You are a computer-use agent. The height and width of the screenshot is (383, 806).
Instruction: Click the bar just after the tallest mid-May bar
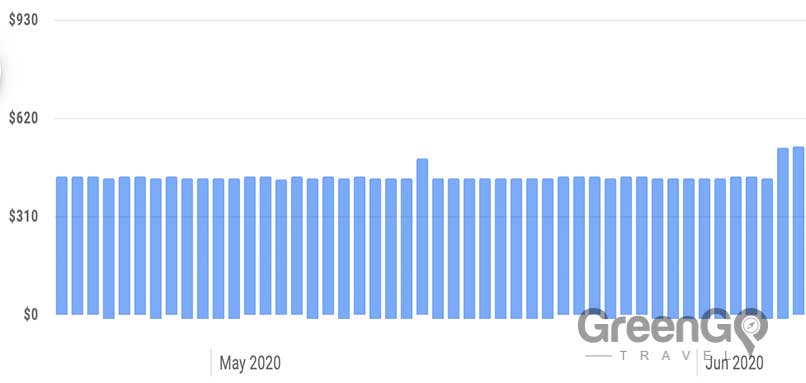[x=438, y=249]
